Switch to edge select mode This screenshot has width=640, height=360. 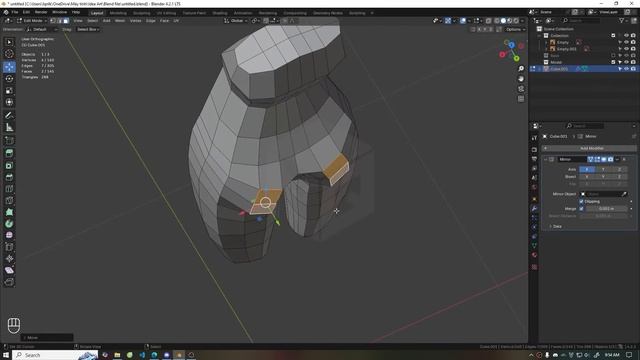[60, 20]
